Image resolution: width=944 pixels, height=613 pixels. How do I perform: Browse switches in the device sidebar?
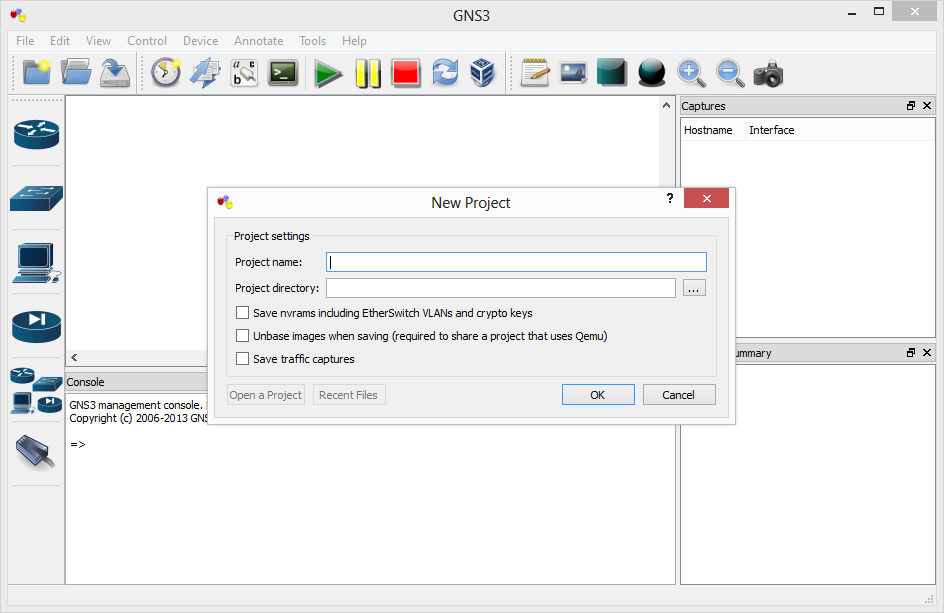click(36, 198)
